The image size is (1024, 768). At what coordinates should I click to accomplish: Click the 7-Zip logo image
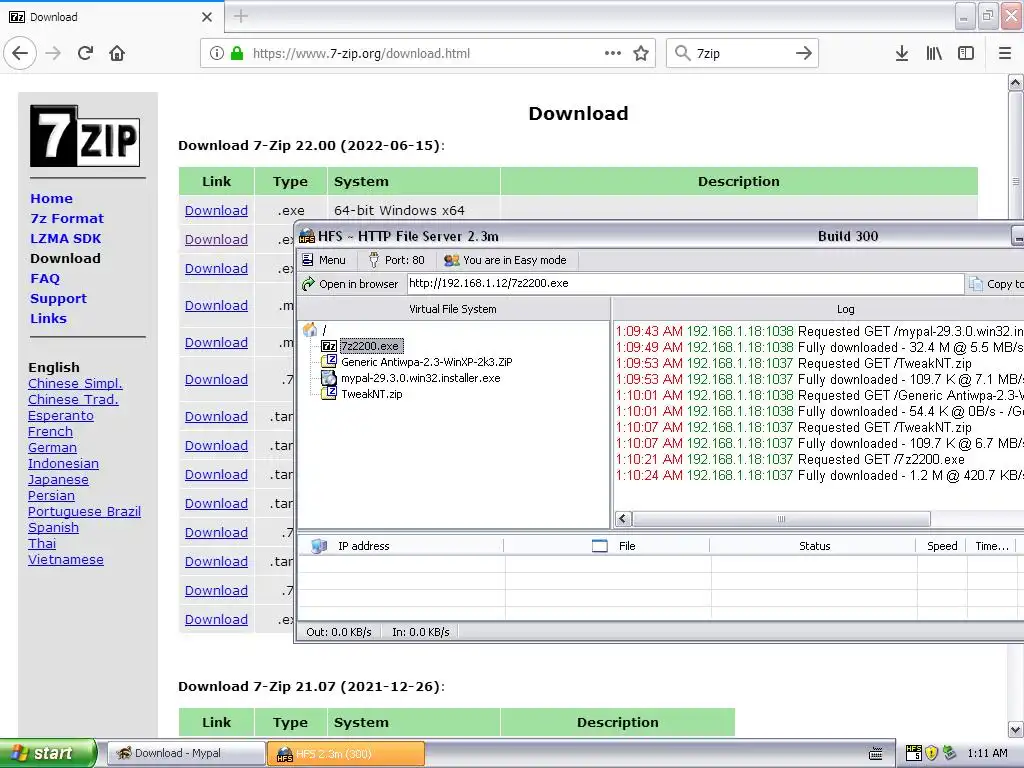click(x=85, y=136)
